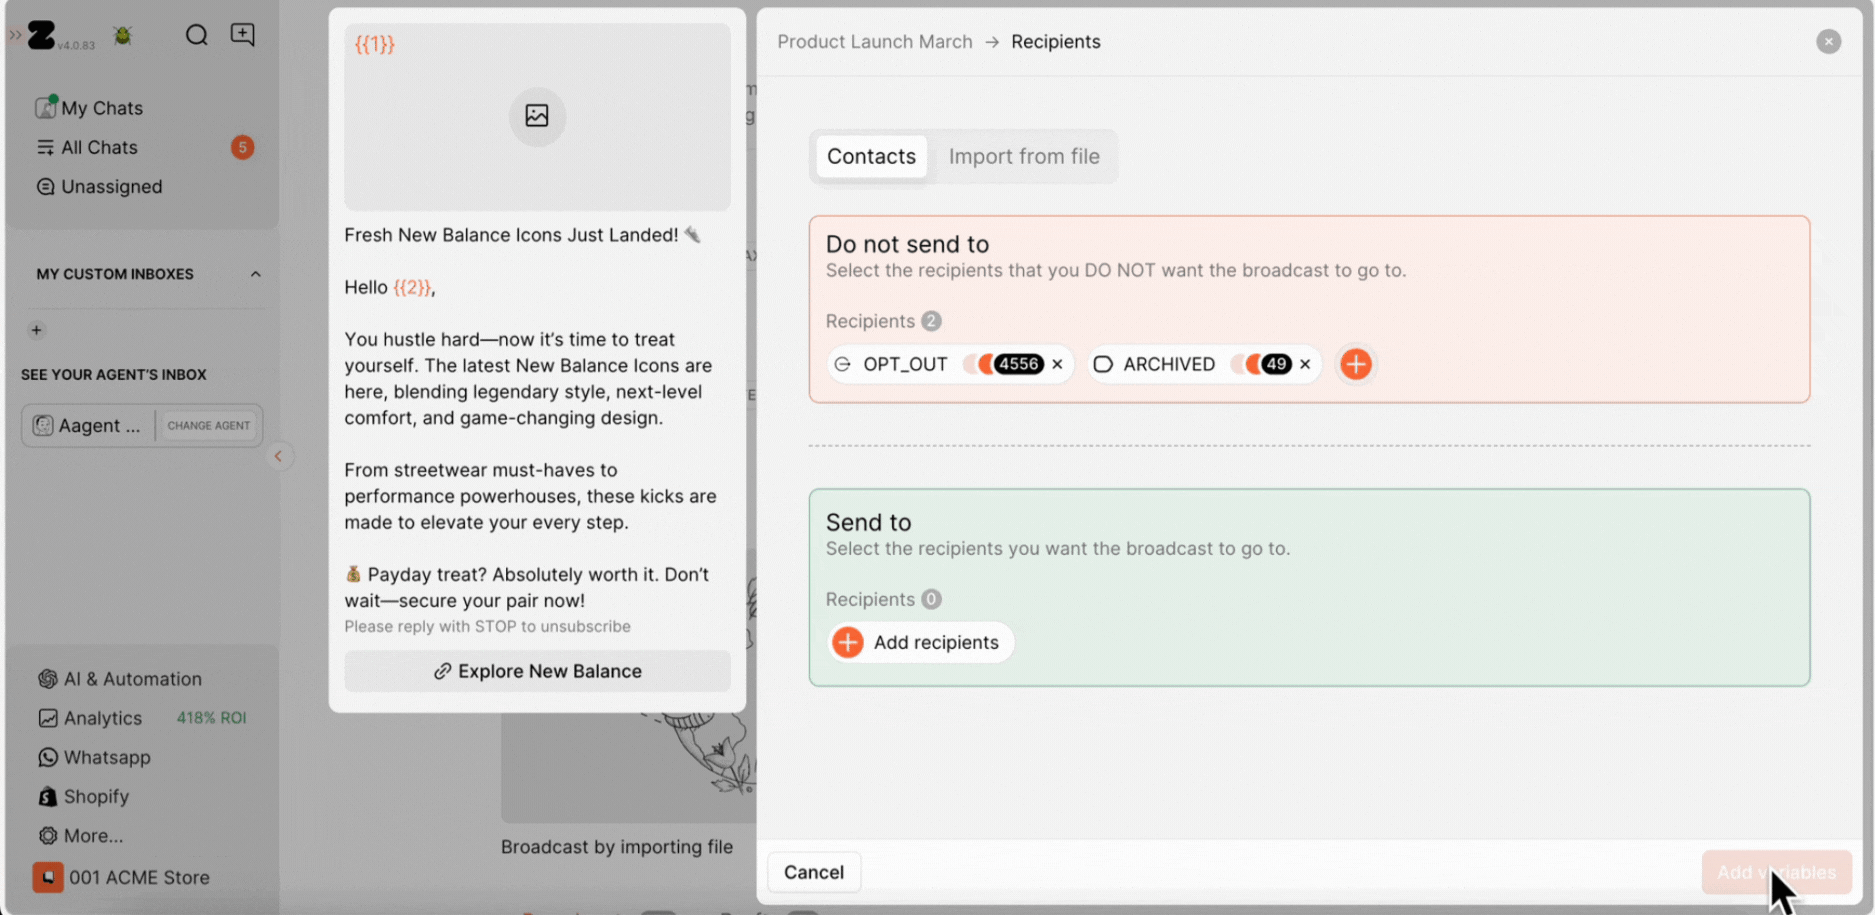Collapse My Custom Inboxes section

click(255, 274)
